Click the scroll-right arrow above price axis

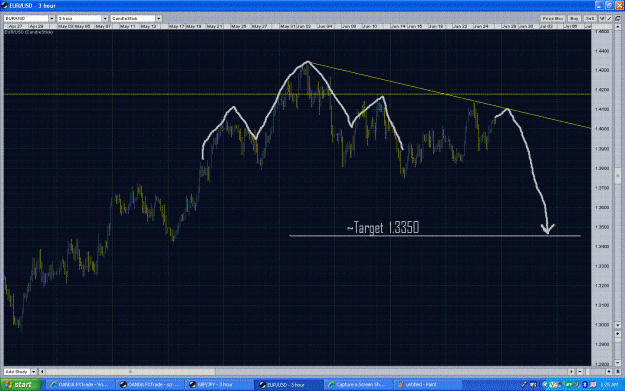(618, 26)
